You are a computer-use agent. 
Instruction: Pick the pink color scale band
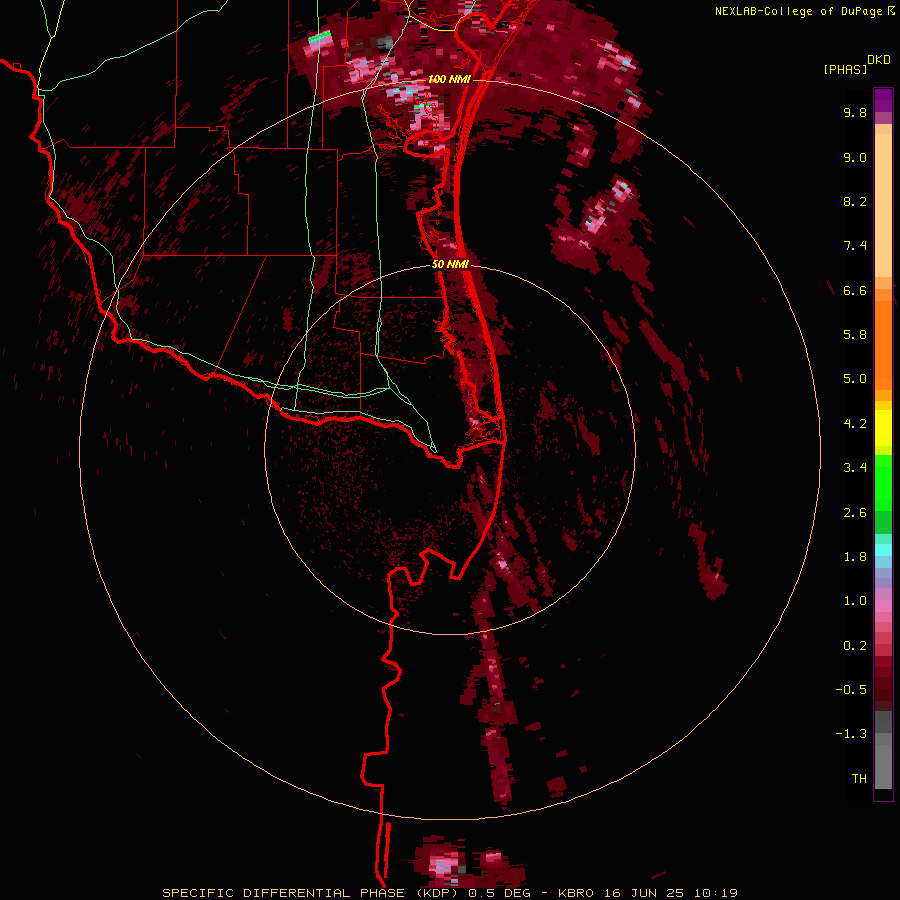[x=883, y=606]
